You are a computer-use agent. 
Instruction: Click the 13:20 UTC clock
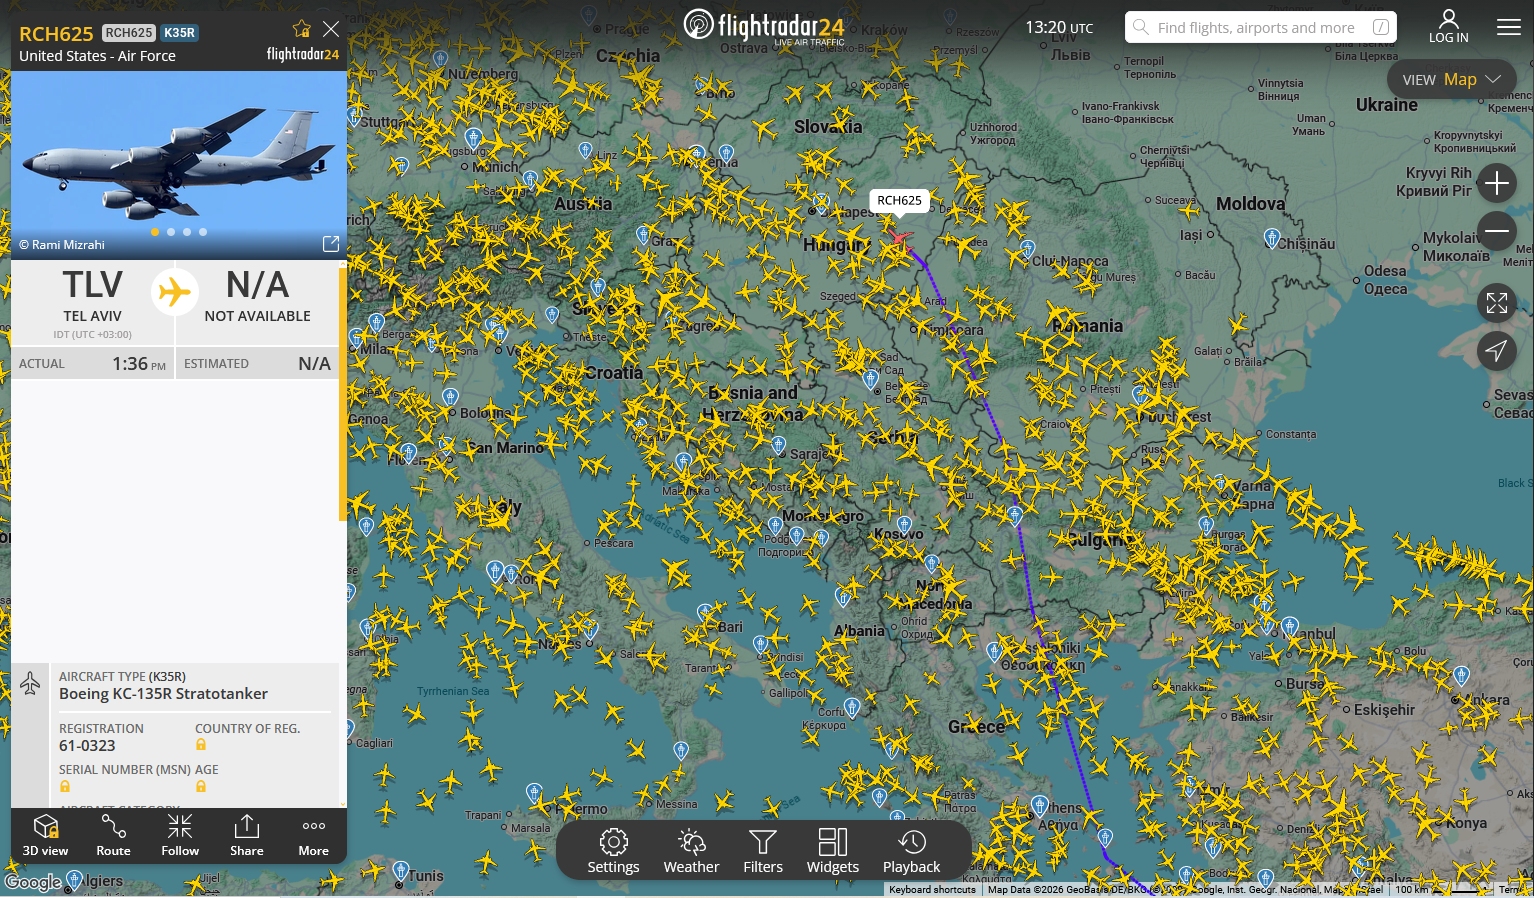(x=1059, y=27)
